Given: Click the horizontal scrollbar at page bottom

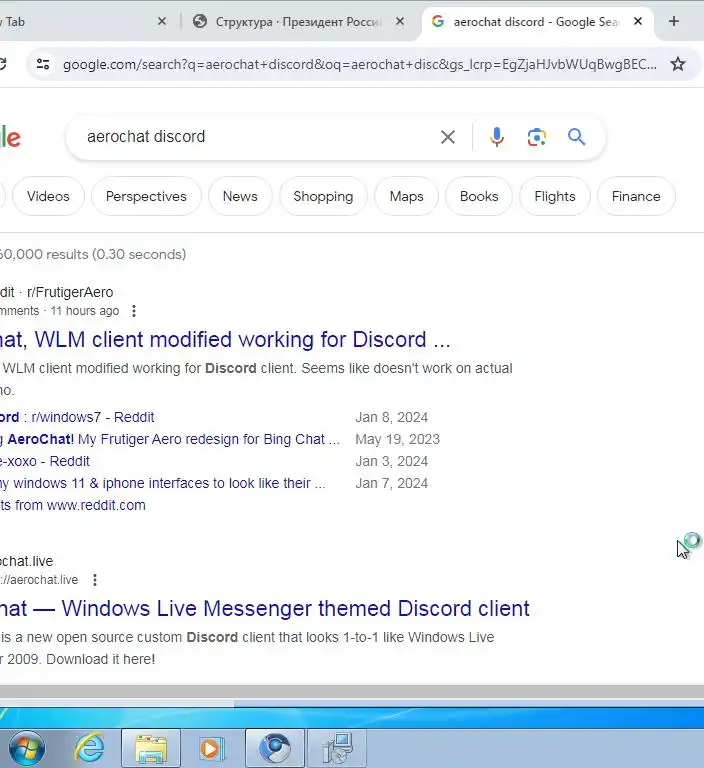Looking at the screenshot, I should point(352,692).
